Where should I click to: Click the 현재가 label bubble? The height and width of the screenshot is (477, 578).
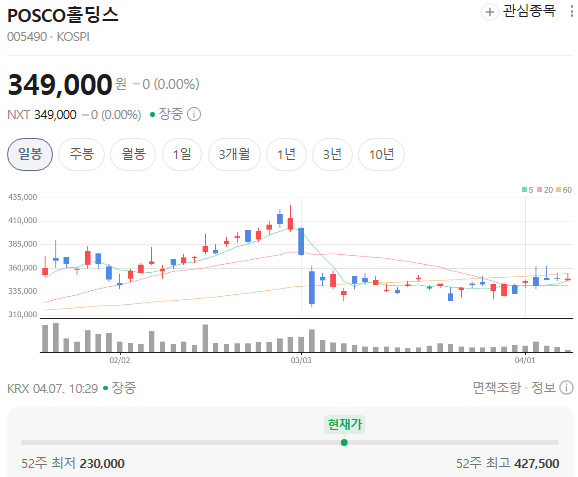point(345,424)
